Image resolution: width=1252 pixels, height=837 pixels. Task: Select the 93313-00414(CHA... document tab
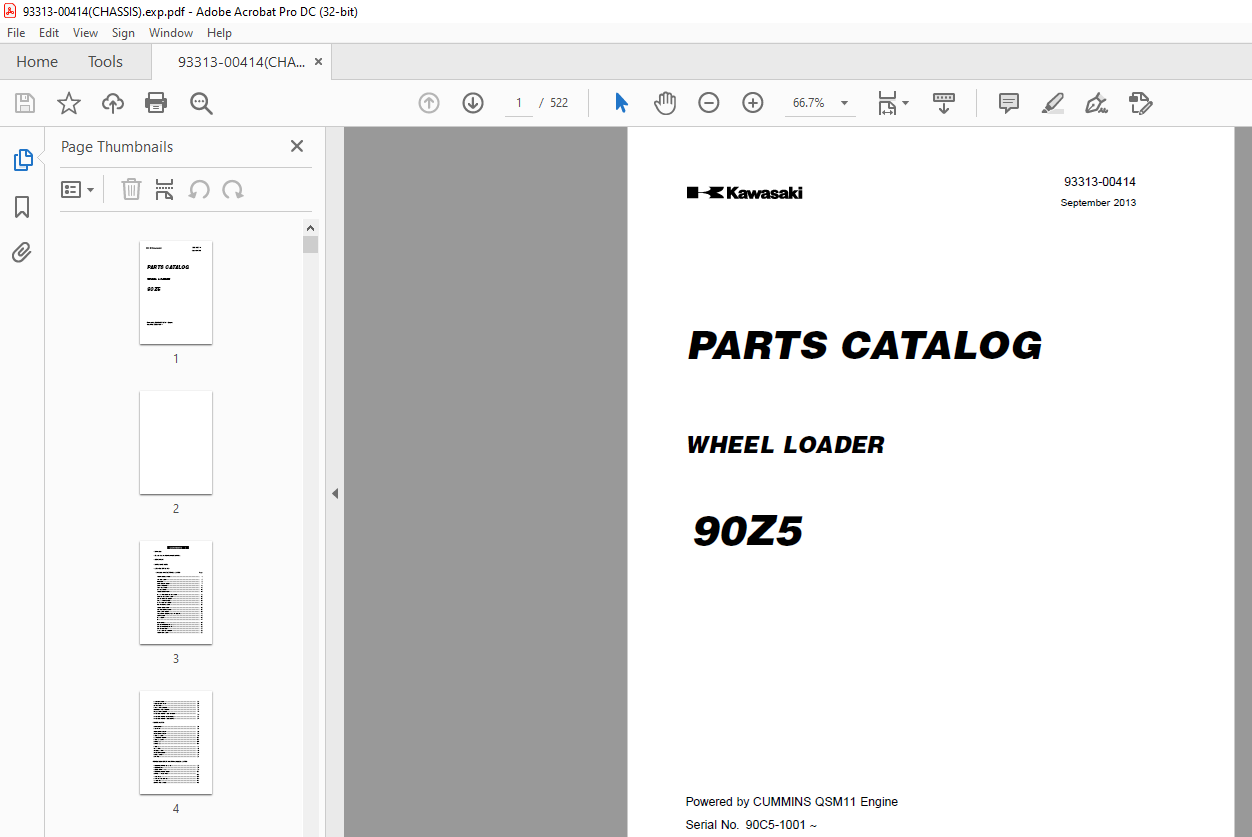(x=242, y=62)
